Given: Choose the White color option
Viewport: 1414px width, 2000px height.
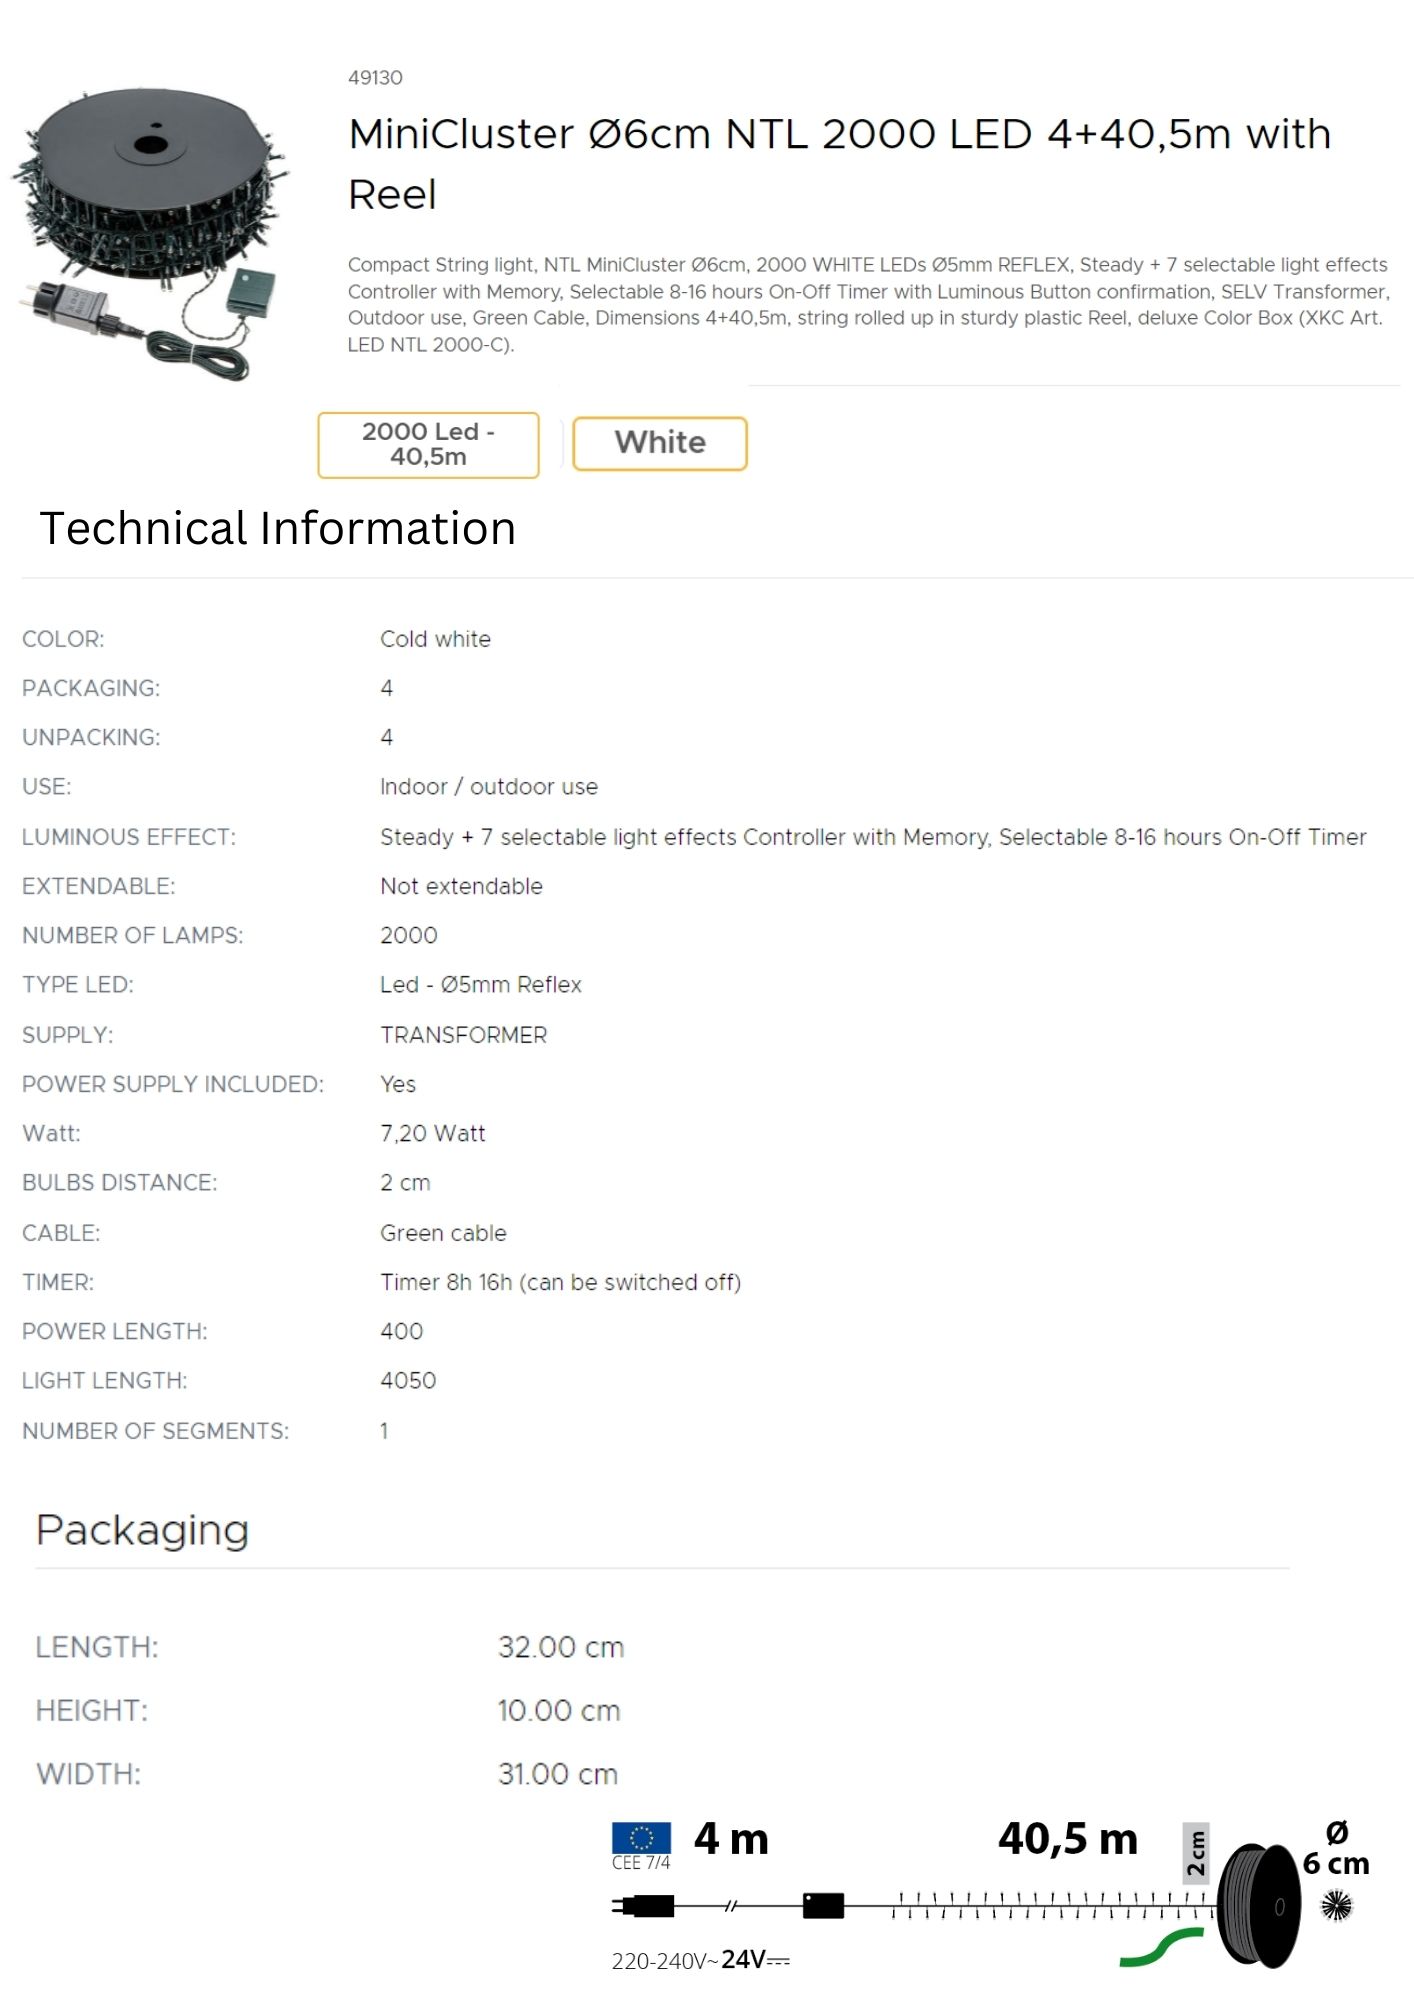Looking at the screenshot, I should pos(660,443).
